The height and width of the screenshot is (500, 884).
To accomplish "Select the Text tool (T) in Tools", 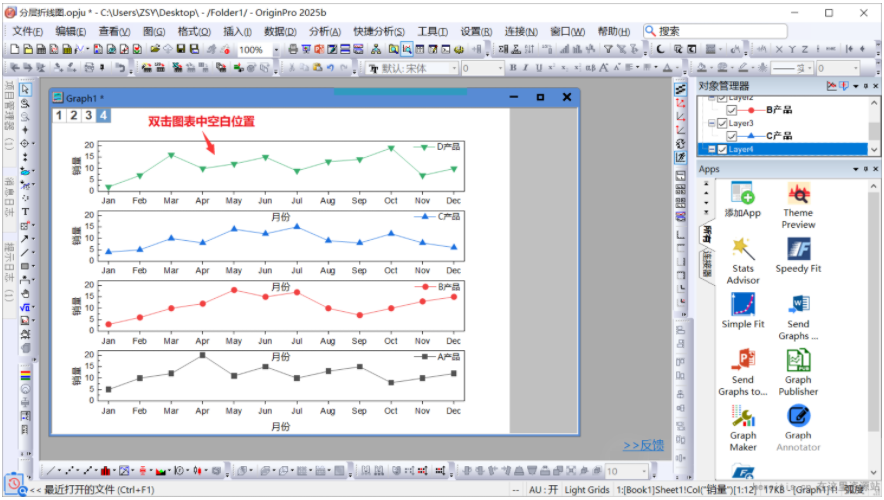I will point(25,212).
